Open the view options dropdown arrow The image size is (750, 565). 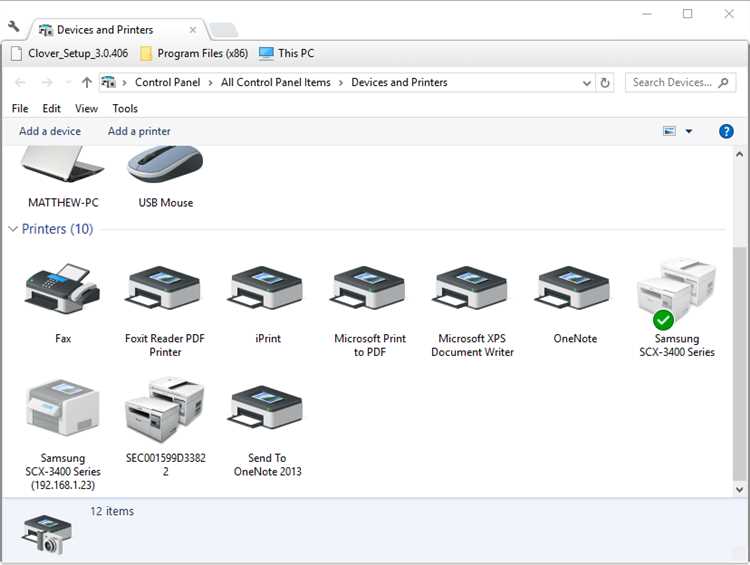689,131
